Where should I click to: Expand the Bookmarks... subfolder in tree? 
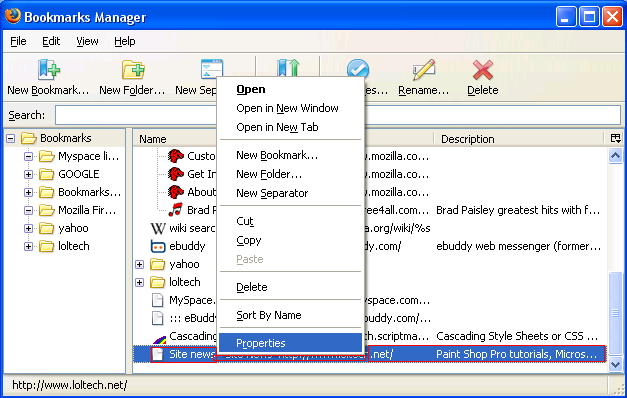point(28,192)
